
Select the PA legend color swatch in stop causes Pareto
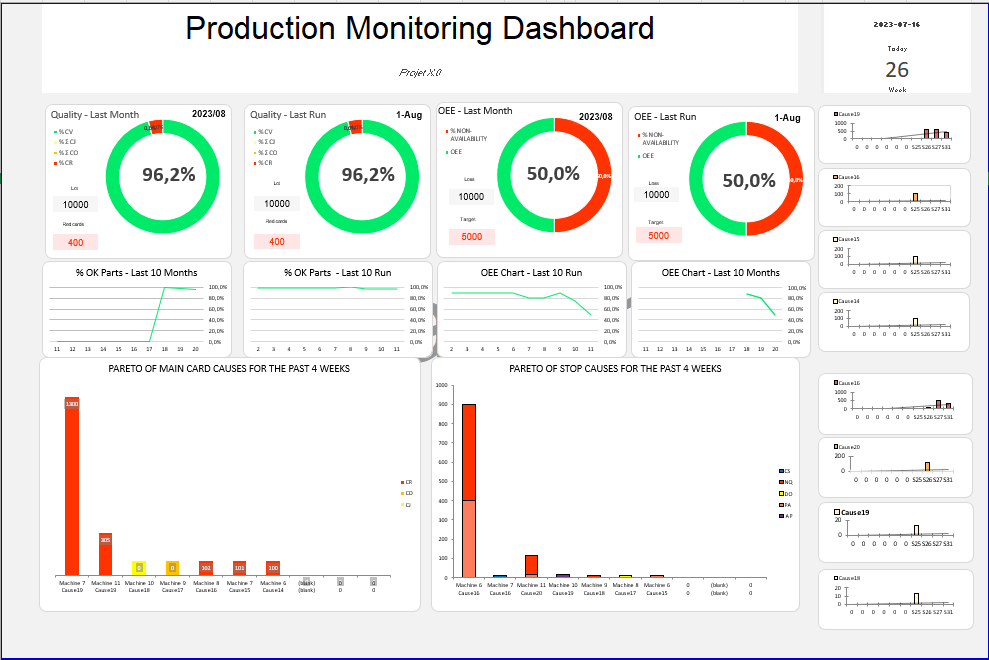[x=781, y=505]
